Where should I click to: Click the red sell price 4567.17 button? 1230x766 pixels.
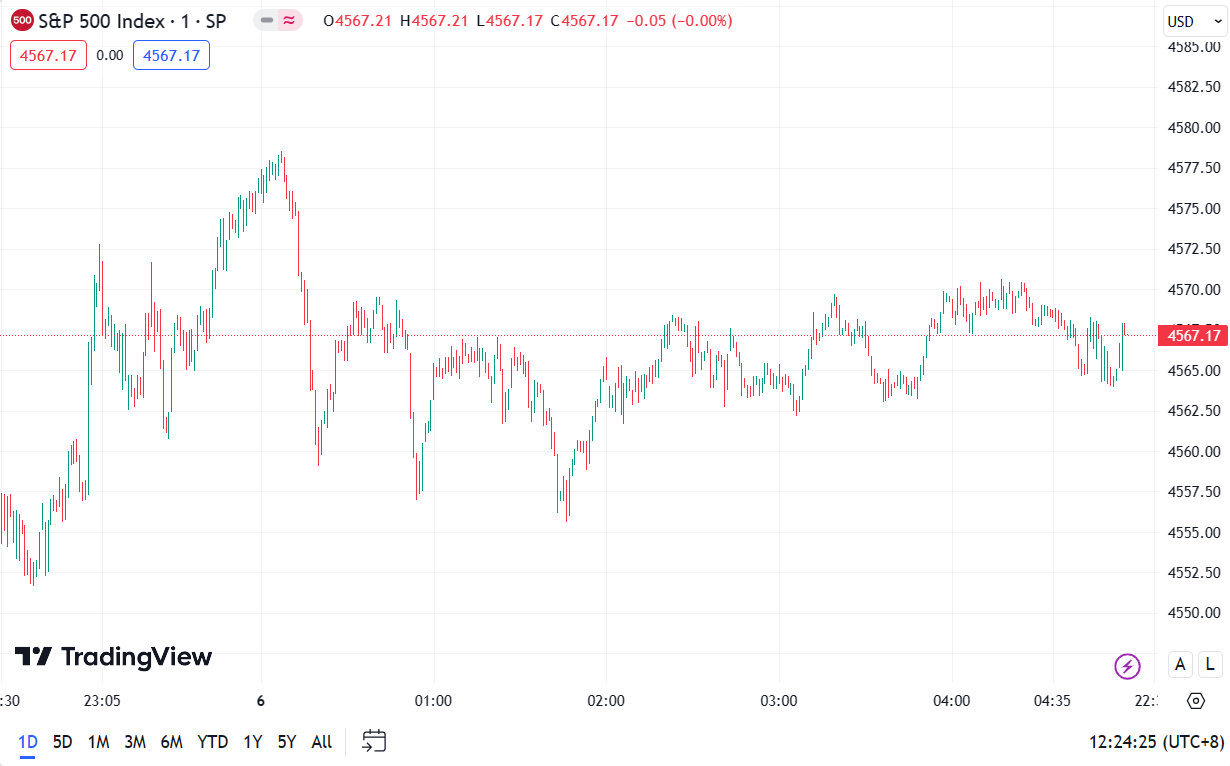(x=48, y=55)
